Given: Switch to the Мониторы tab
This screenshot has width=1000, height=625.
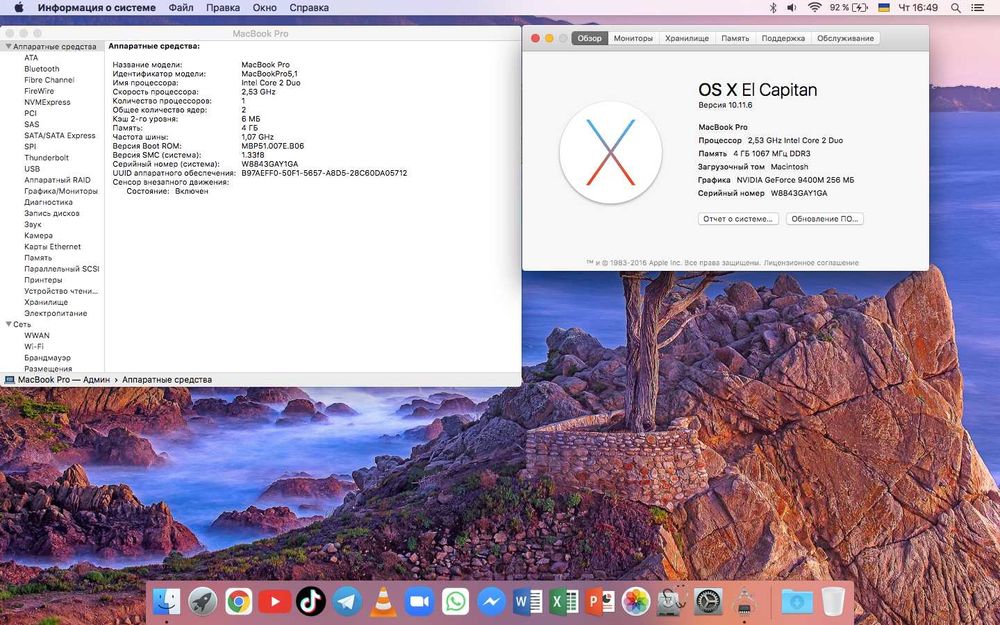Looking at the screenshot, I should pyautogui.click(x=633, y=38).
